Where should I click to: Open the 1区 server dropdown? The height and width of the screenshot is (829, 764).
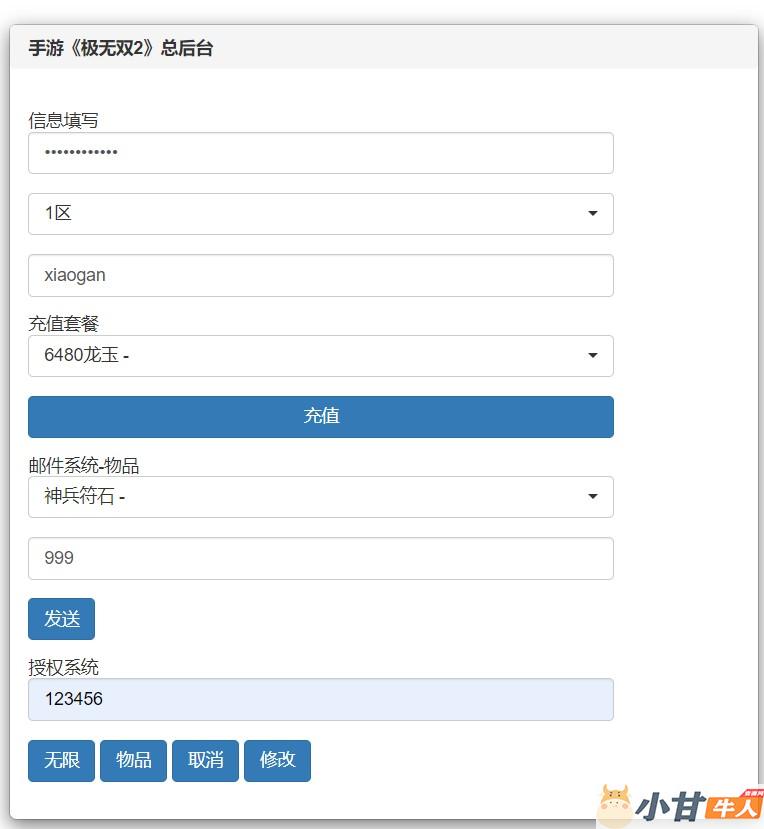320,214
